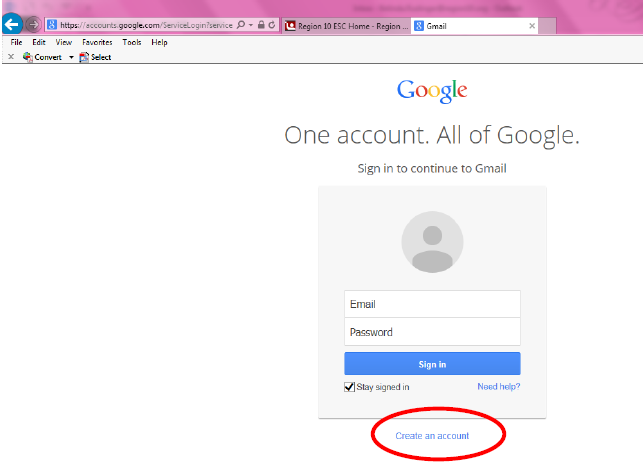Image resolution: width=643 pixels, height=469 pixels.
Task: Switch to Region 10 ESC Home tab
Action: [347, 26]
